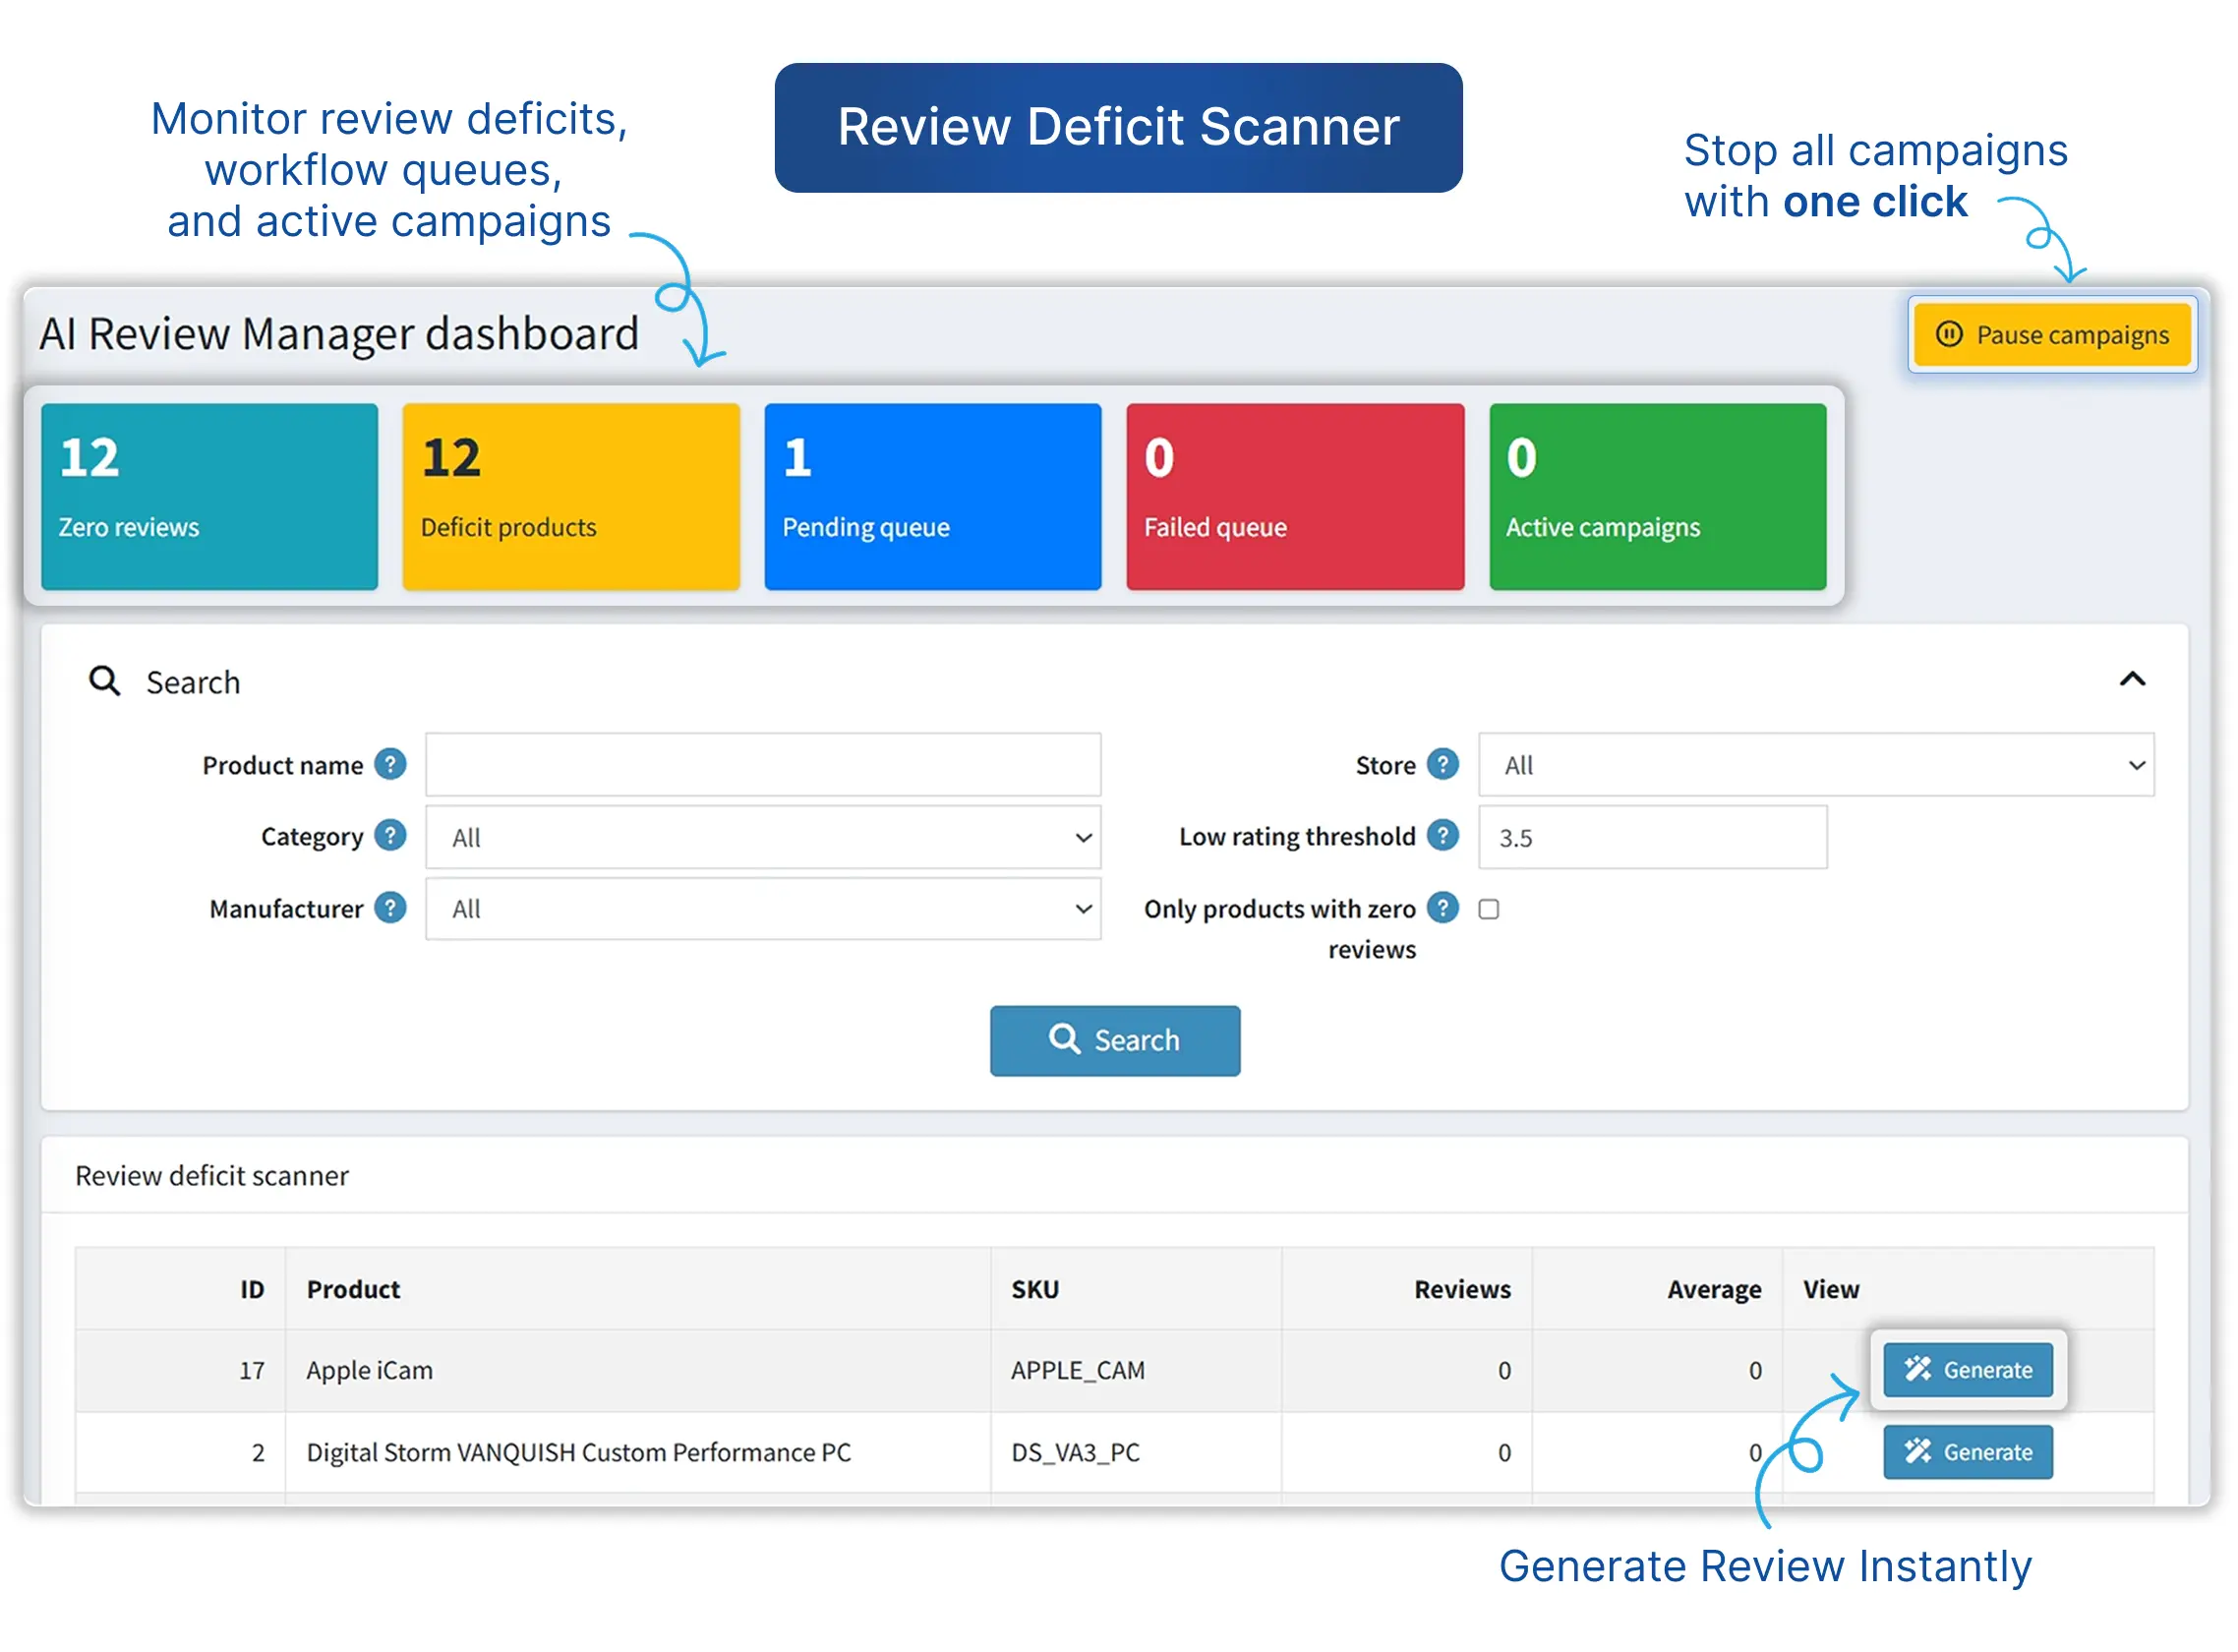Generate review for Digital Storm VANQUISH PC

click(1967, 1452)
